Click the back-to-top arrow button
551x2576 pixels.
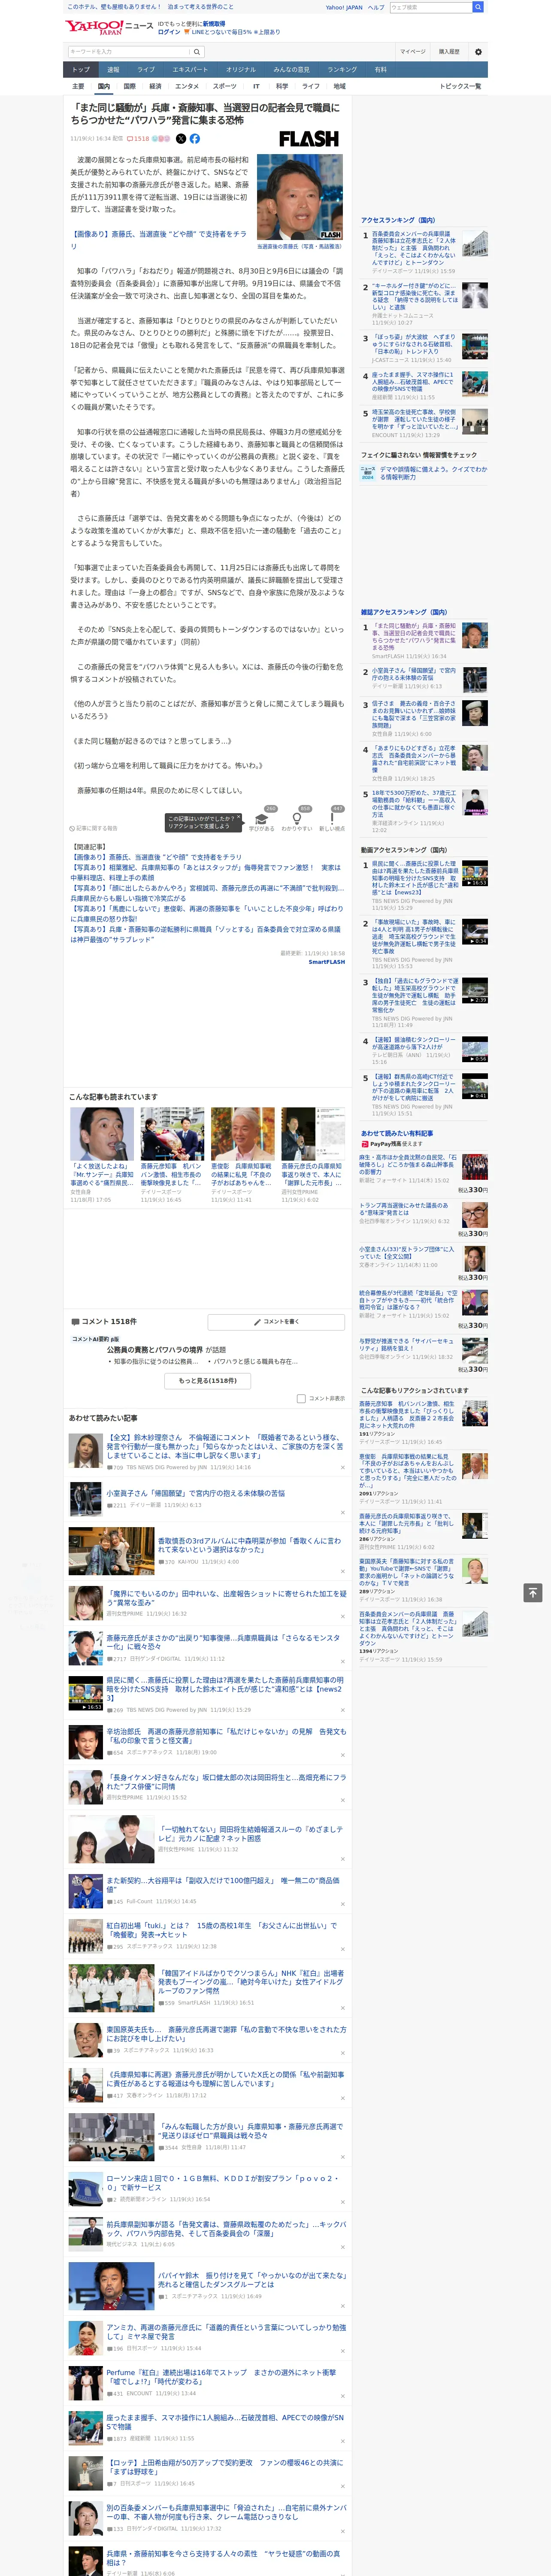click(x=534, y=1593)
